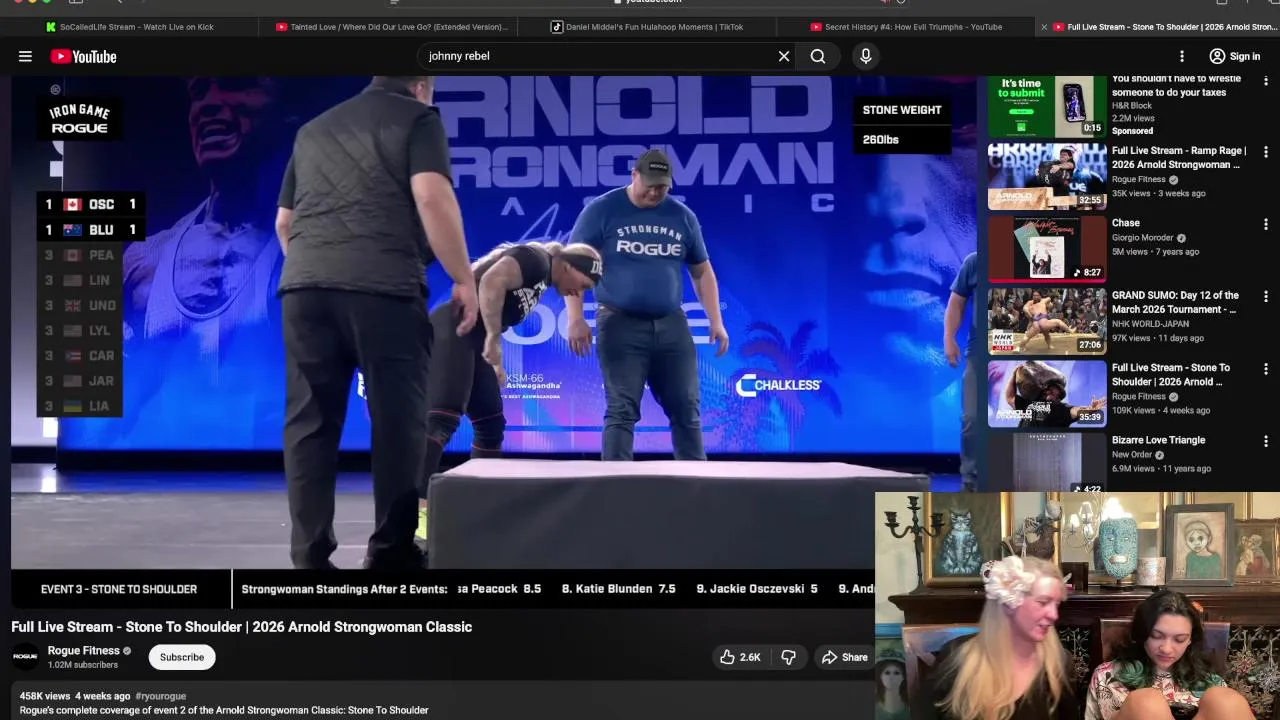Image resolution: width=1280 pixels, height=720 pixels.
Task: Like the video with thumbs-up 2.6K
Action: [x=740, y=657]
